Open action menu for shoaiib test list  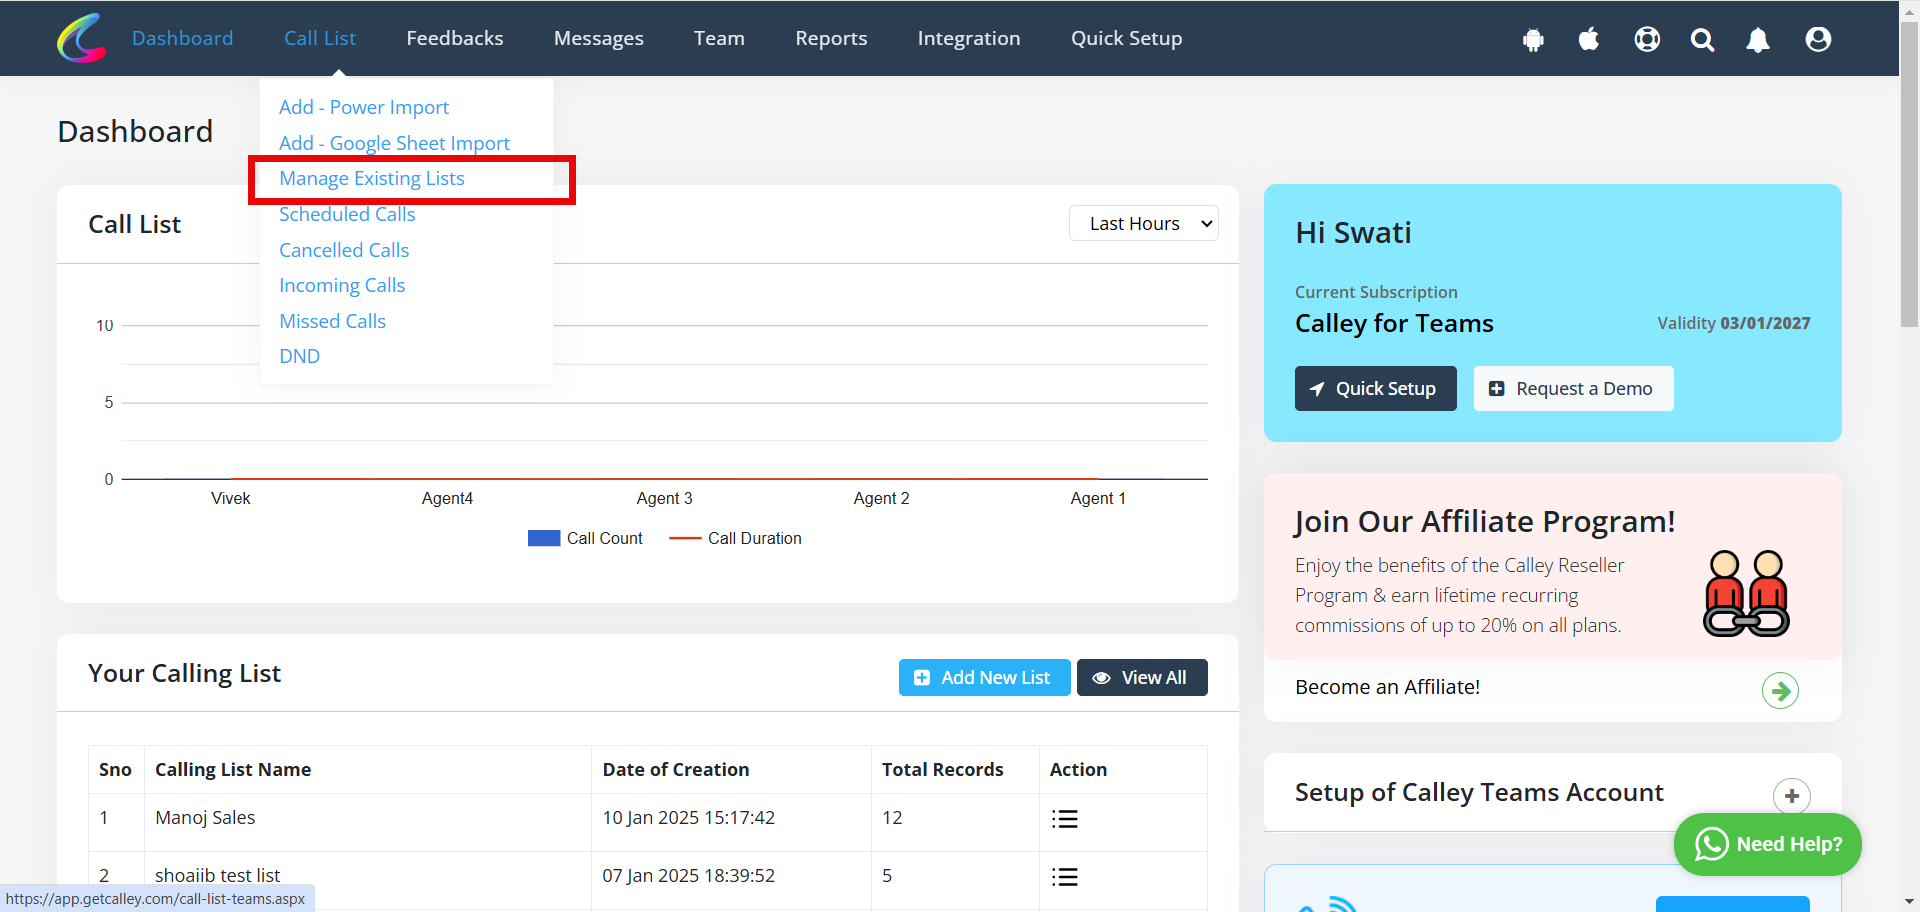[x=1064, y=877]
